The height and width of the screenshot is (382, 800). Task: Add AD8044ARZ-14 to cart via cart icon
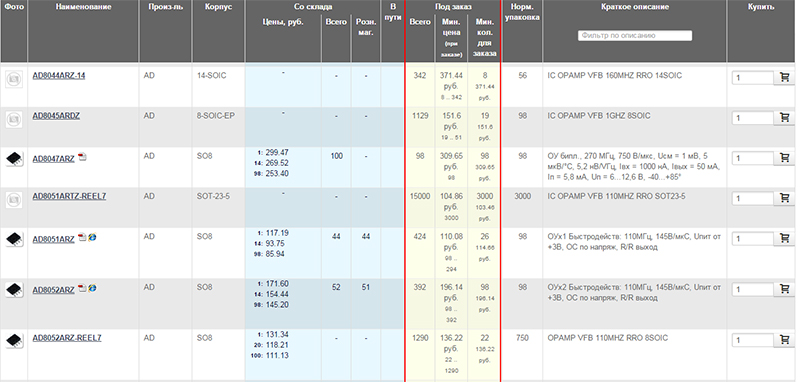(x=784, y=78)
